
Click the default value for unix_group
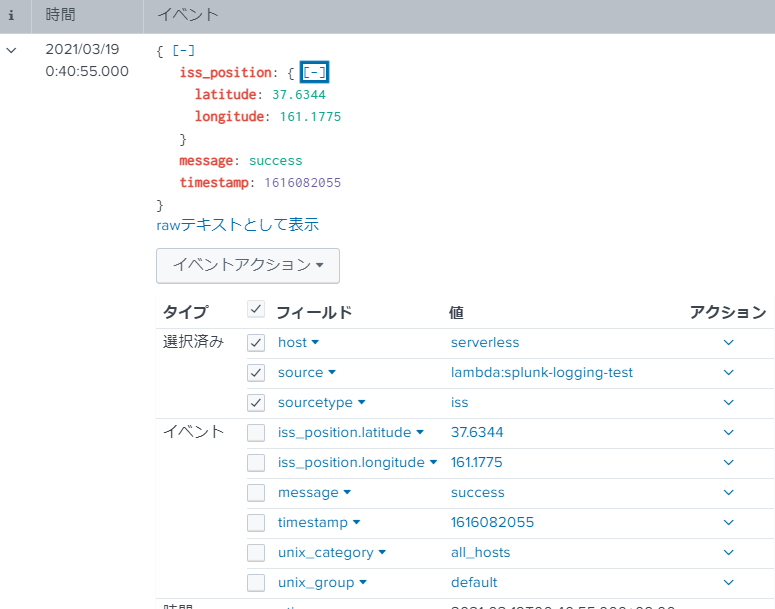[474, 583]
